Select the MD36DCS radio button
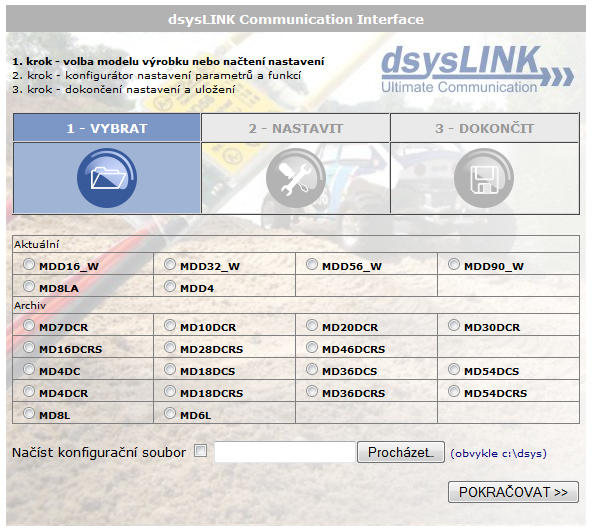This screenshot has height=531, width=592. tap(311, 369)
